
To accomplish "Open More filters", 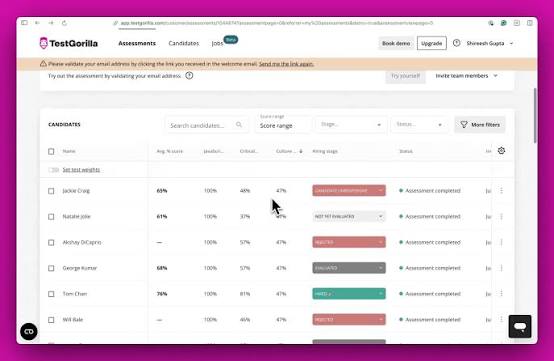I will click(x=480, y=125).
